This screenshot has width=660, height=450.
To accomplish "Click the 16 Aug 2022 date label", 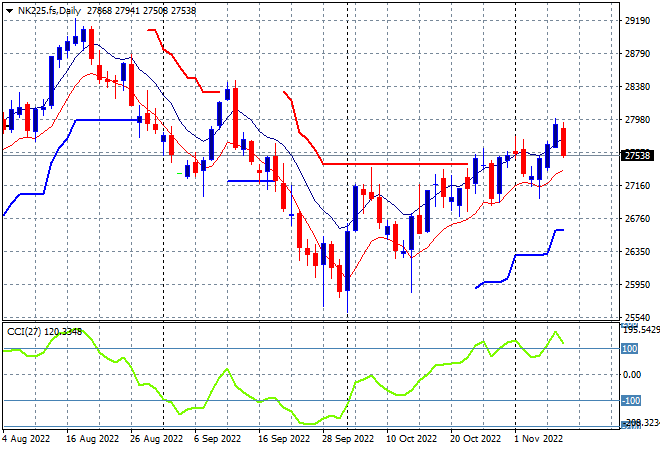I will click(93, 439).
